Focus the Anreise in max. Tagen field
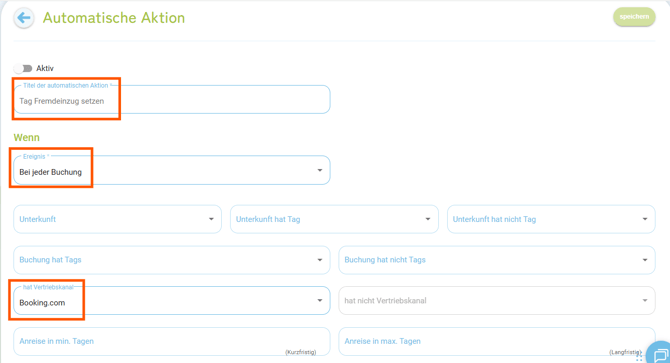 497,341
